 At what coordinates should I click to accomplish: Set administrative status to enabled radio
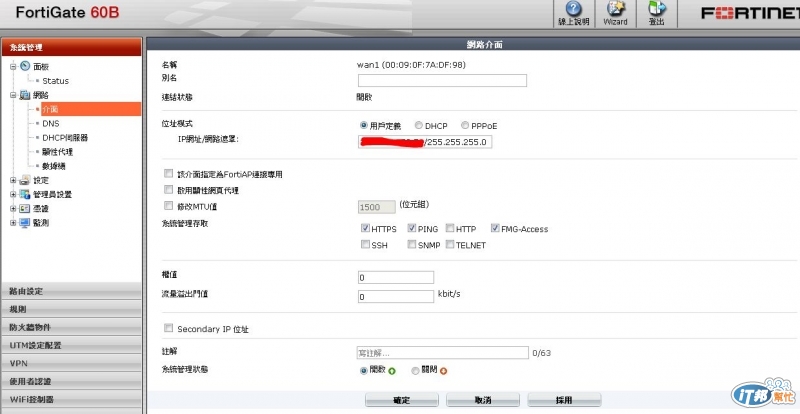[x=363, y=371]
